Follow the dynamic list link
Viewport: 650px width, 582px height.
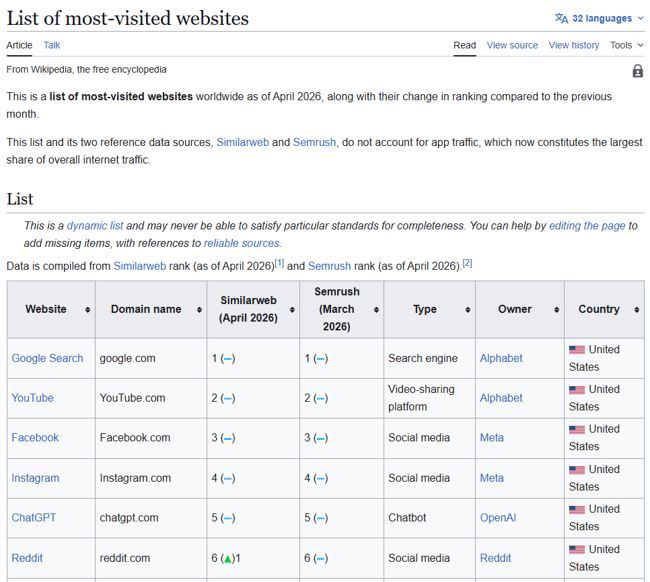click(x=95, y=226)
